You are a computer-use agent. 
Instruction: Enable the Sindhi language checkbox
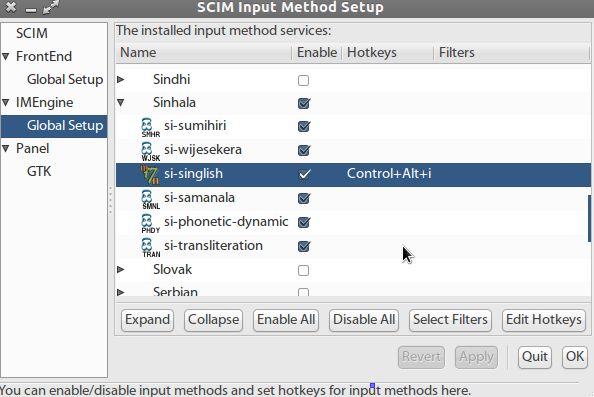303,80
